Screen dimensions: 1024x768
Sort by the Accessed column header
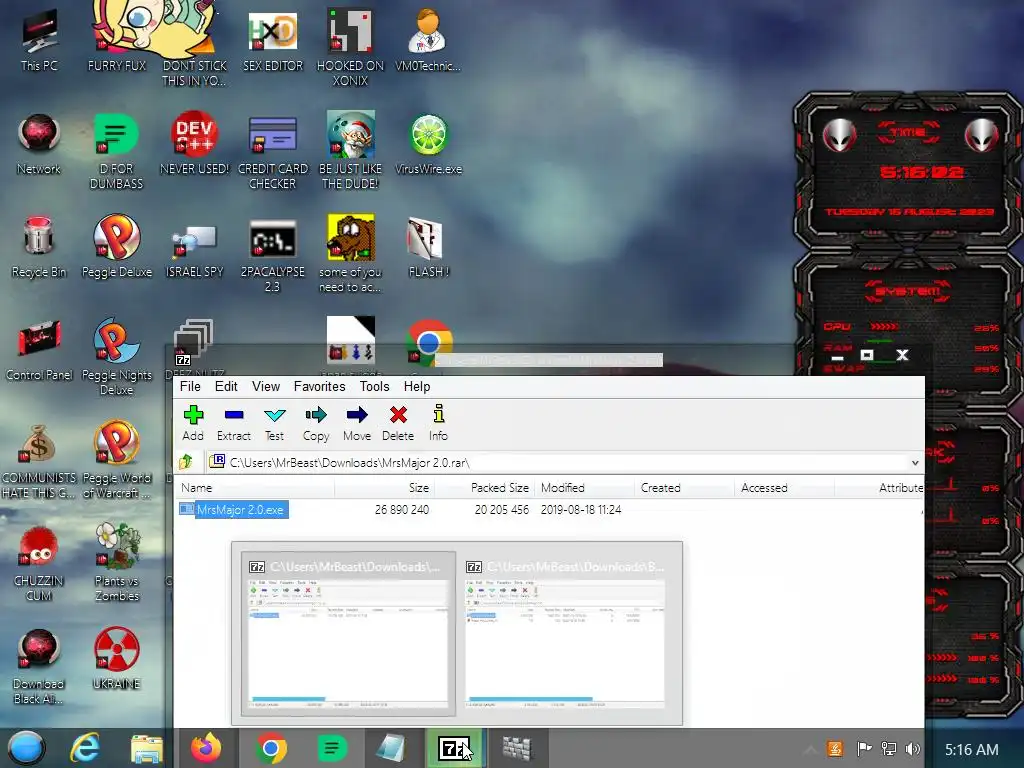[x=785, y=488]
